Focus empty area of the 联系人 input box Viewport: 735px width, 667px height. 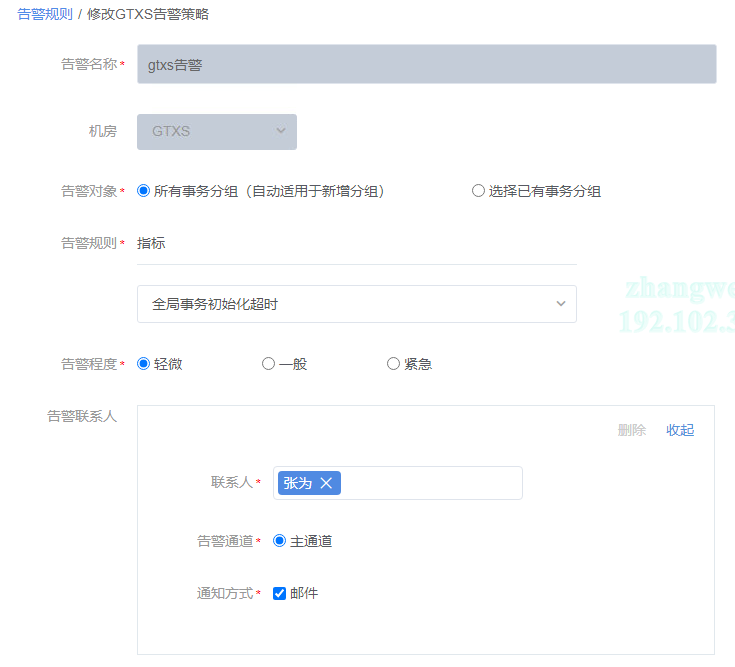(430, 483)
